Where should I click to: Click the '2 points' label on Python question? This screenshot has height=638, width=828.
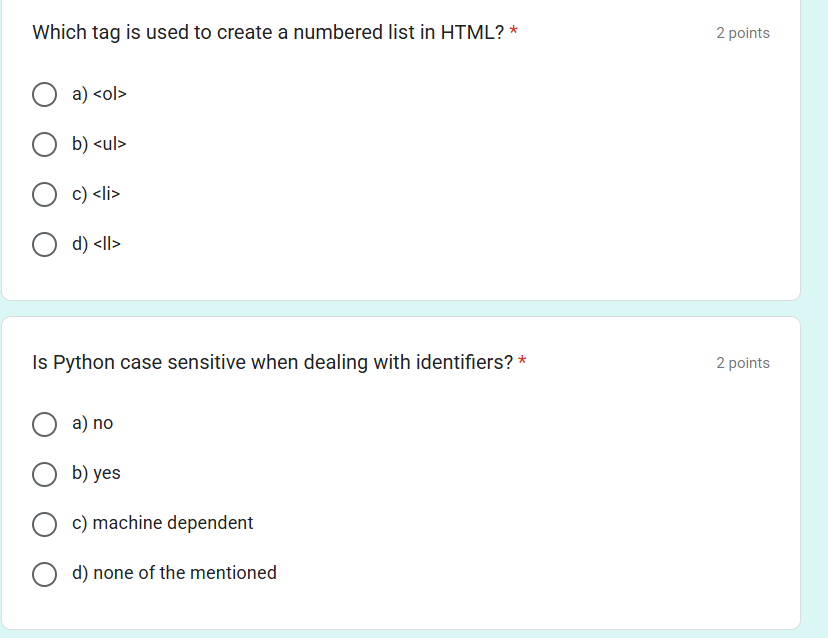click(742, 363)
